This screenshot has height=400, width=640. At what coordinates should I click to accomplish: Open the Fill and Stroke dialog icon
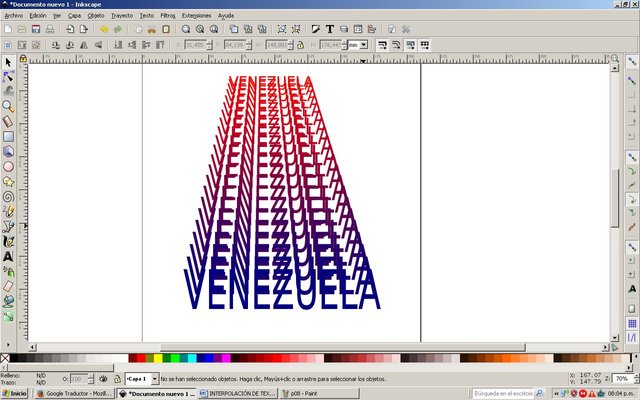click(x=316, y=29)
